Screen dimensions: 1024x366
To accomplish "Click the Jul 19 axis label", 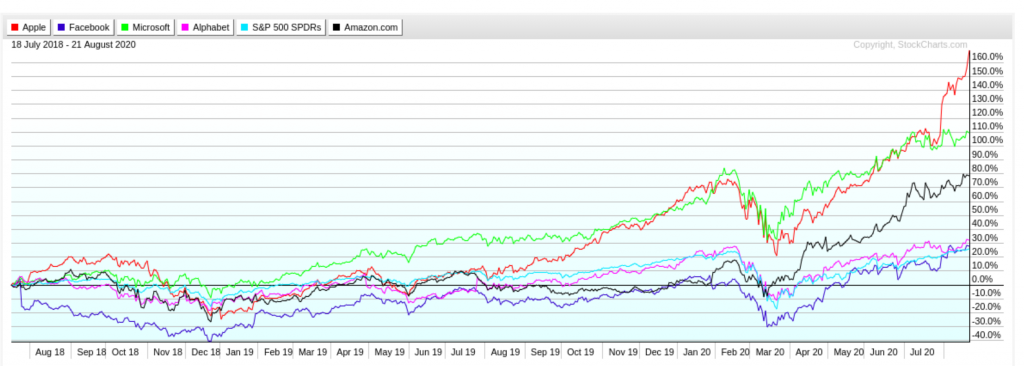I will coord(464,352).
